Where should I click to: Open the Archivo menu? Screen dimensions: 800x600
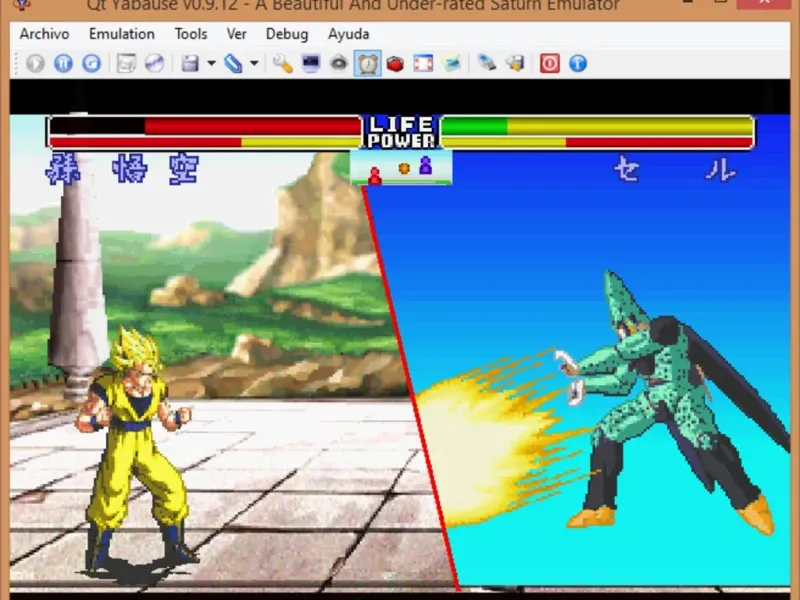click(44, 34)
